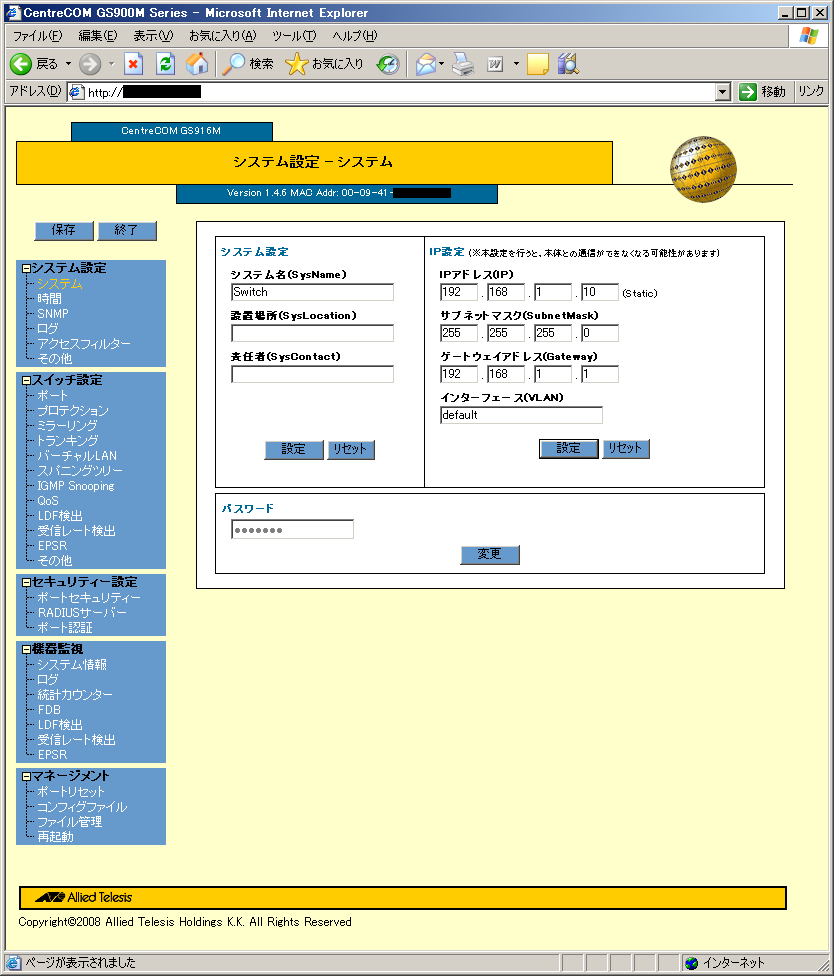
Task: Open Mail button dropdown arrow
Action: click(441, 63)
